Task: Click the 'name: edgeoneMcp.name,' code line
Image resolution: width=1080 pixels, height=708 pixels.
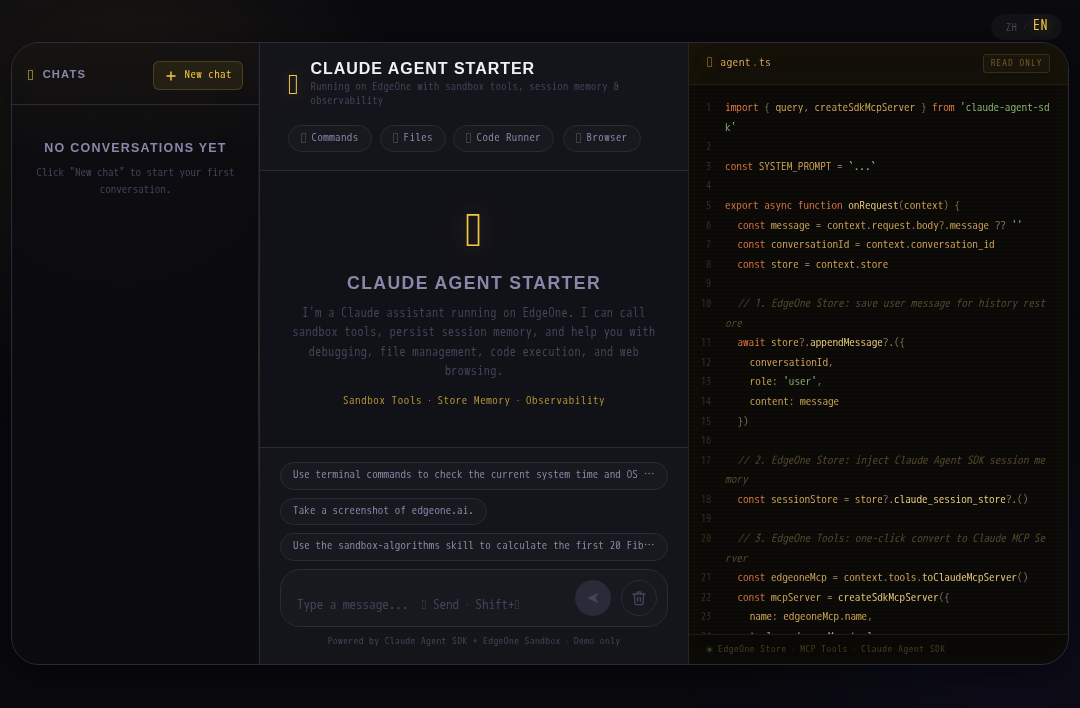Action: pyautogui.click(x=811, y=617)
